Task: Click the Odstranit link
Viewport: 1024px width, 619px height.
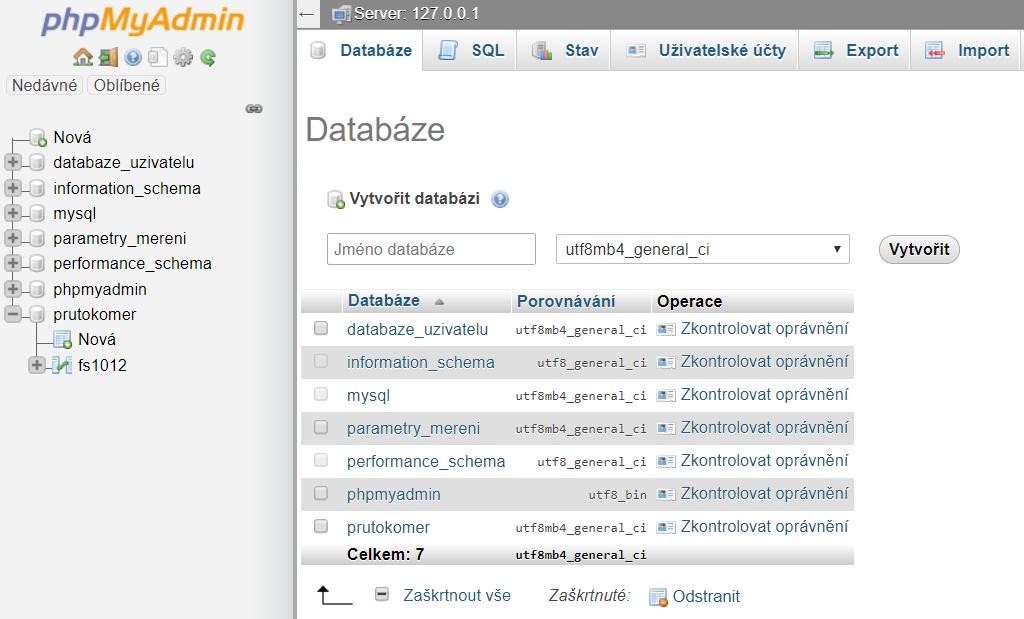Action: [706, 596]
